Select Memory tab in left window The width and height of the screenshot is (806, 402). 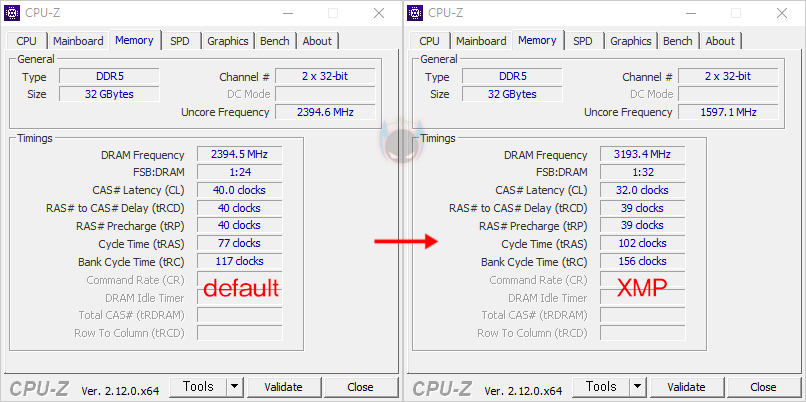(x=134, y=40)
